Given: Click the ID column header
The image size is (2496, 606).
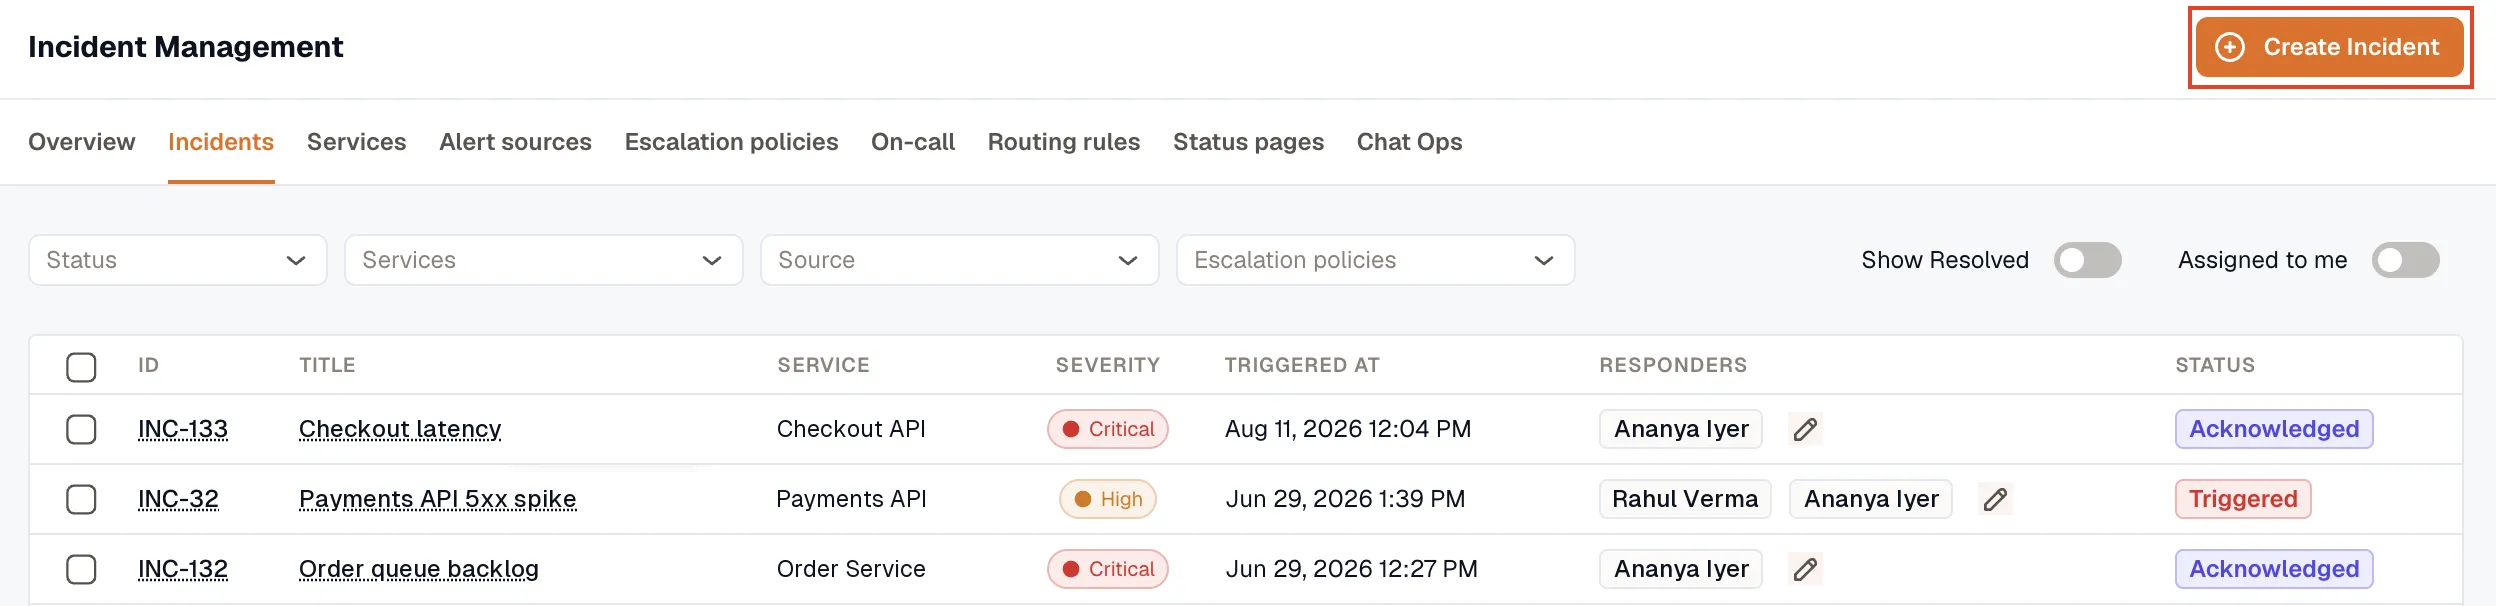Looking at the screenshot, I should pos(148,365).
